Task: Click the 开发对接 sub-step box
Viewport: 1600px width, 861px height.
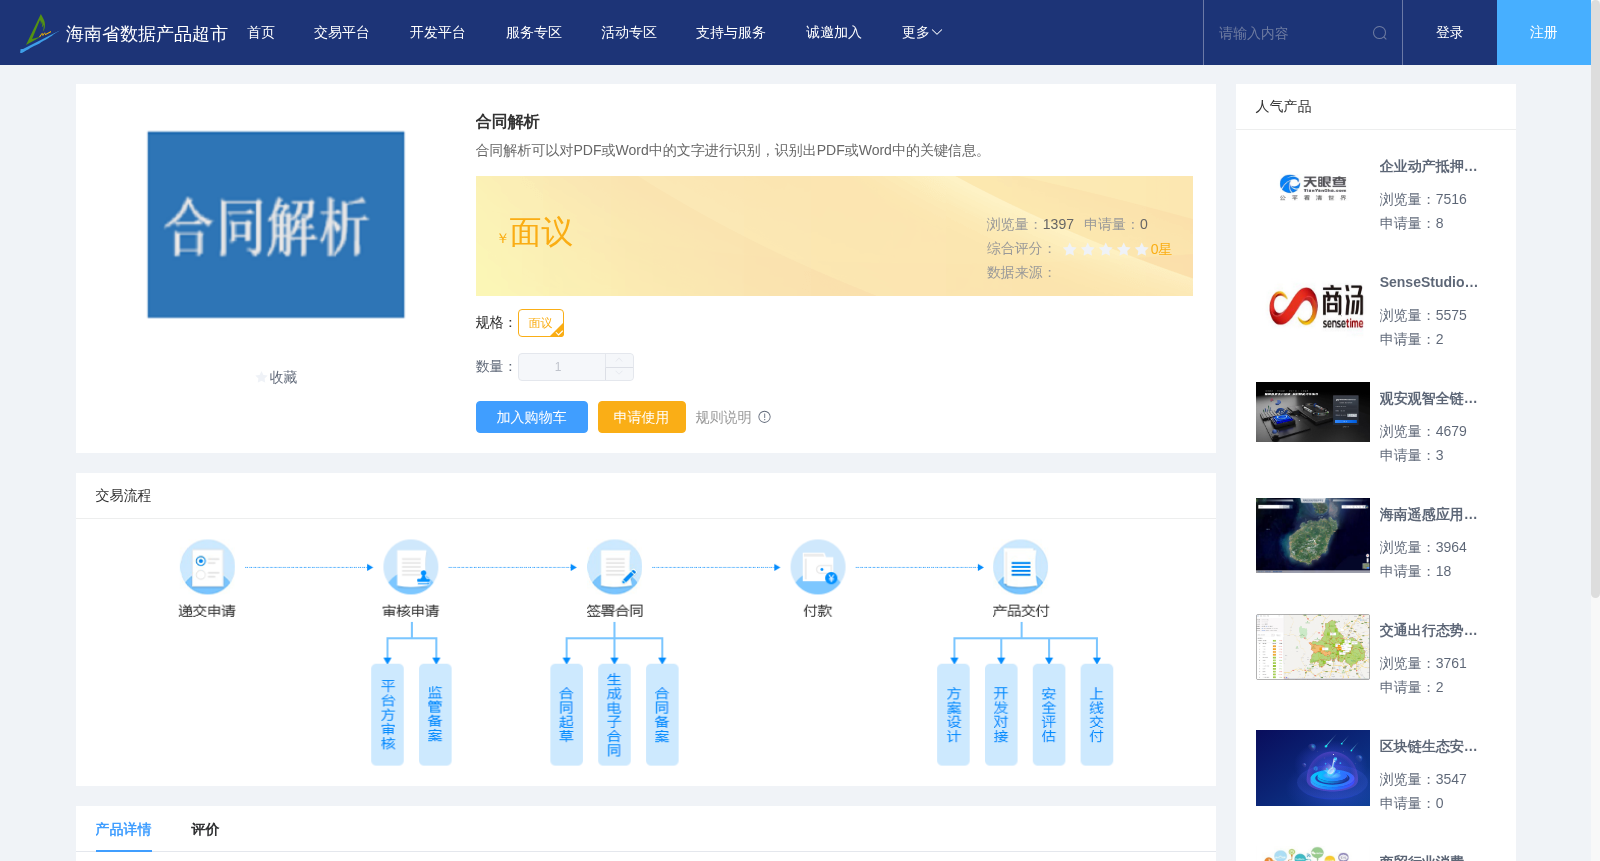Action: coord(1001,715)
